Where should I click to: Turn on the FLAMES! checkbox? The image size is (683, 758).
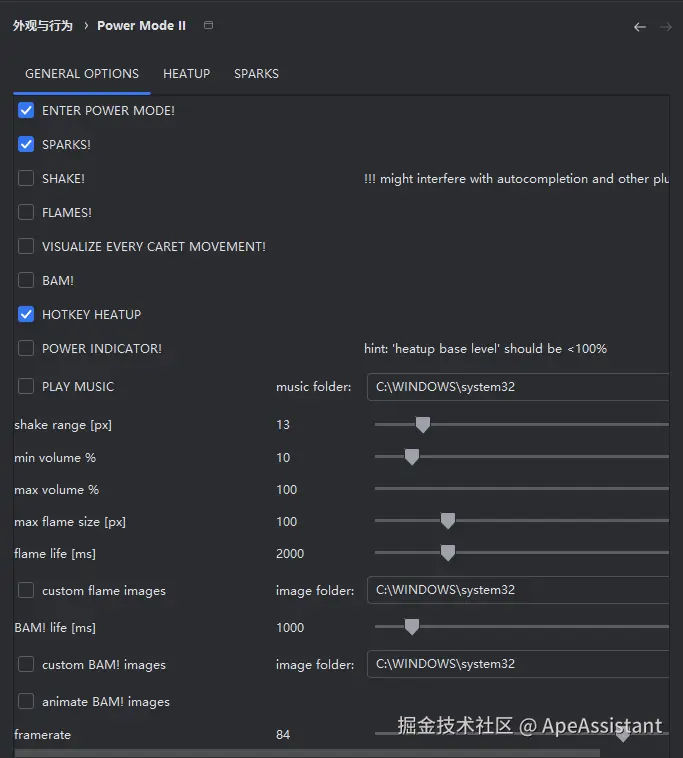[26, 212]
